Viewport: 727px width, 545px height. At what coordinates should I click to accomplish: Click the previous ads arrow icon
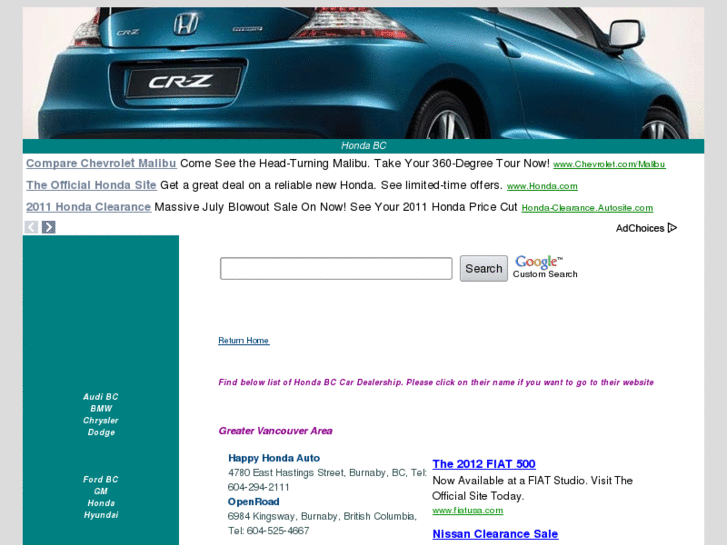[31, 227]
